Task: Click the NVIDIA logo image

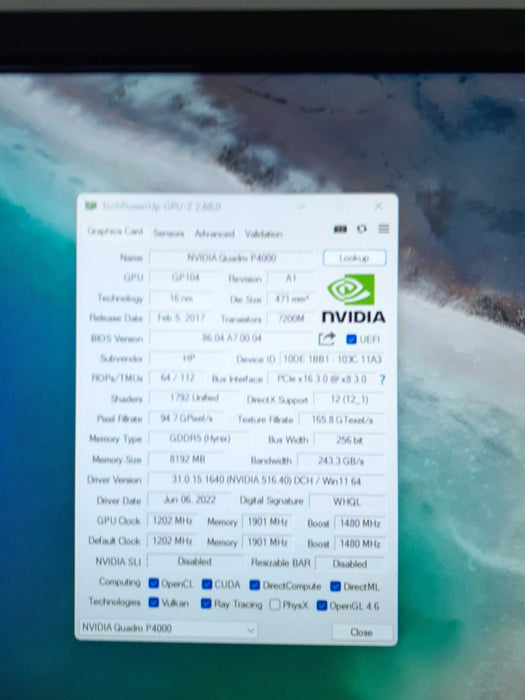Action: (353, 298)
